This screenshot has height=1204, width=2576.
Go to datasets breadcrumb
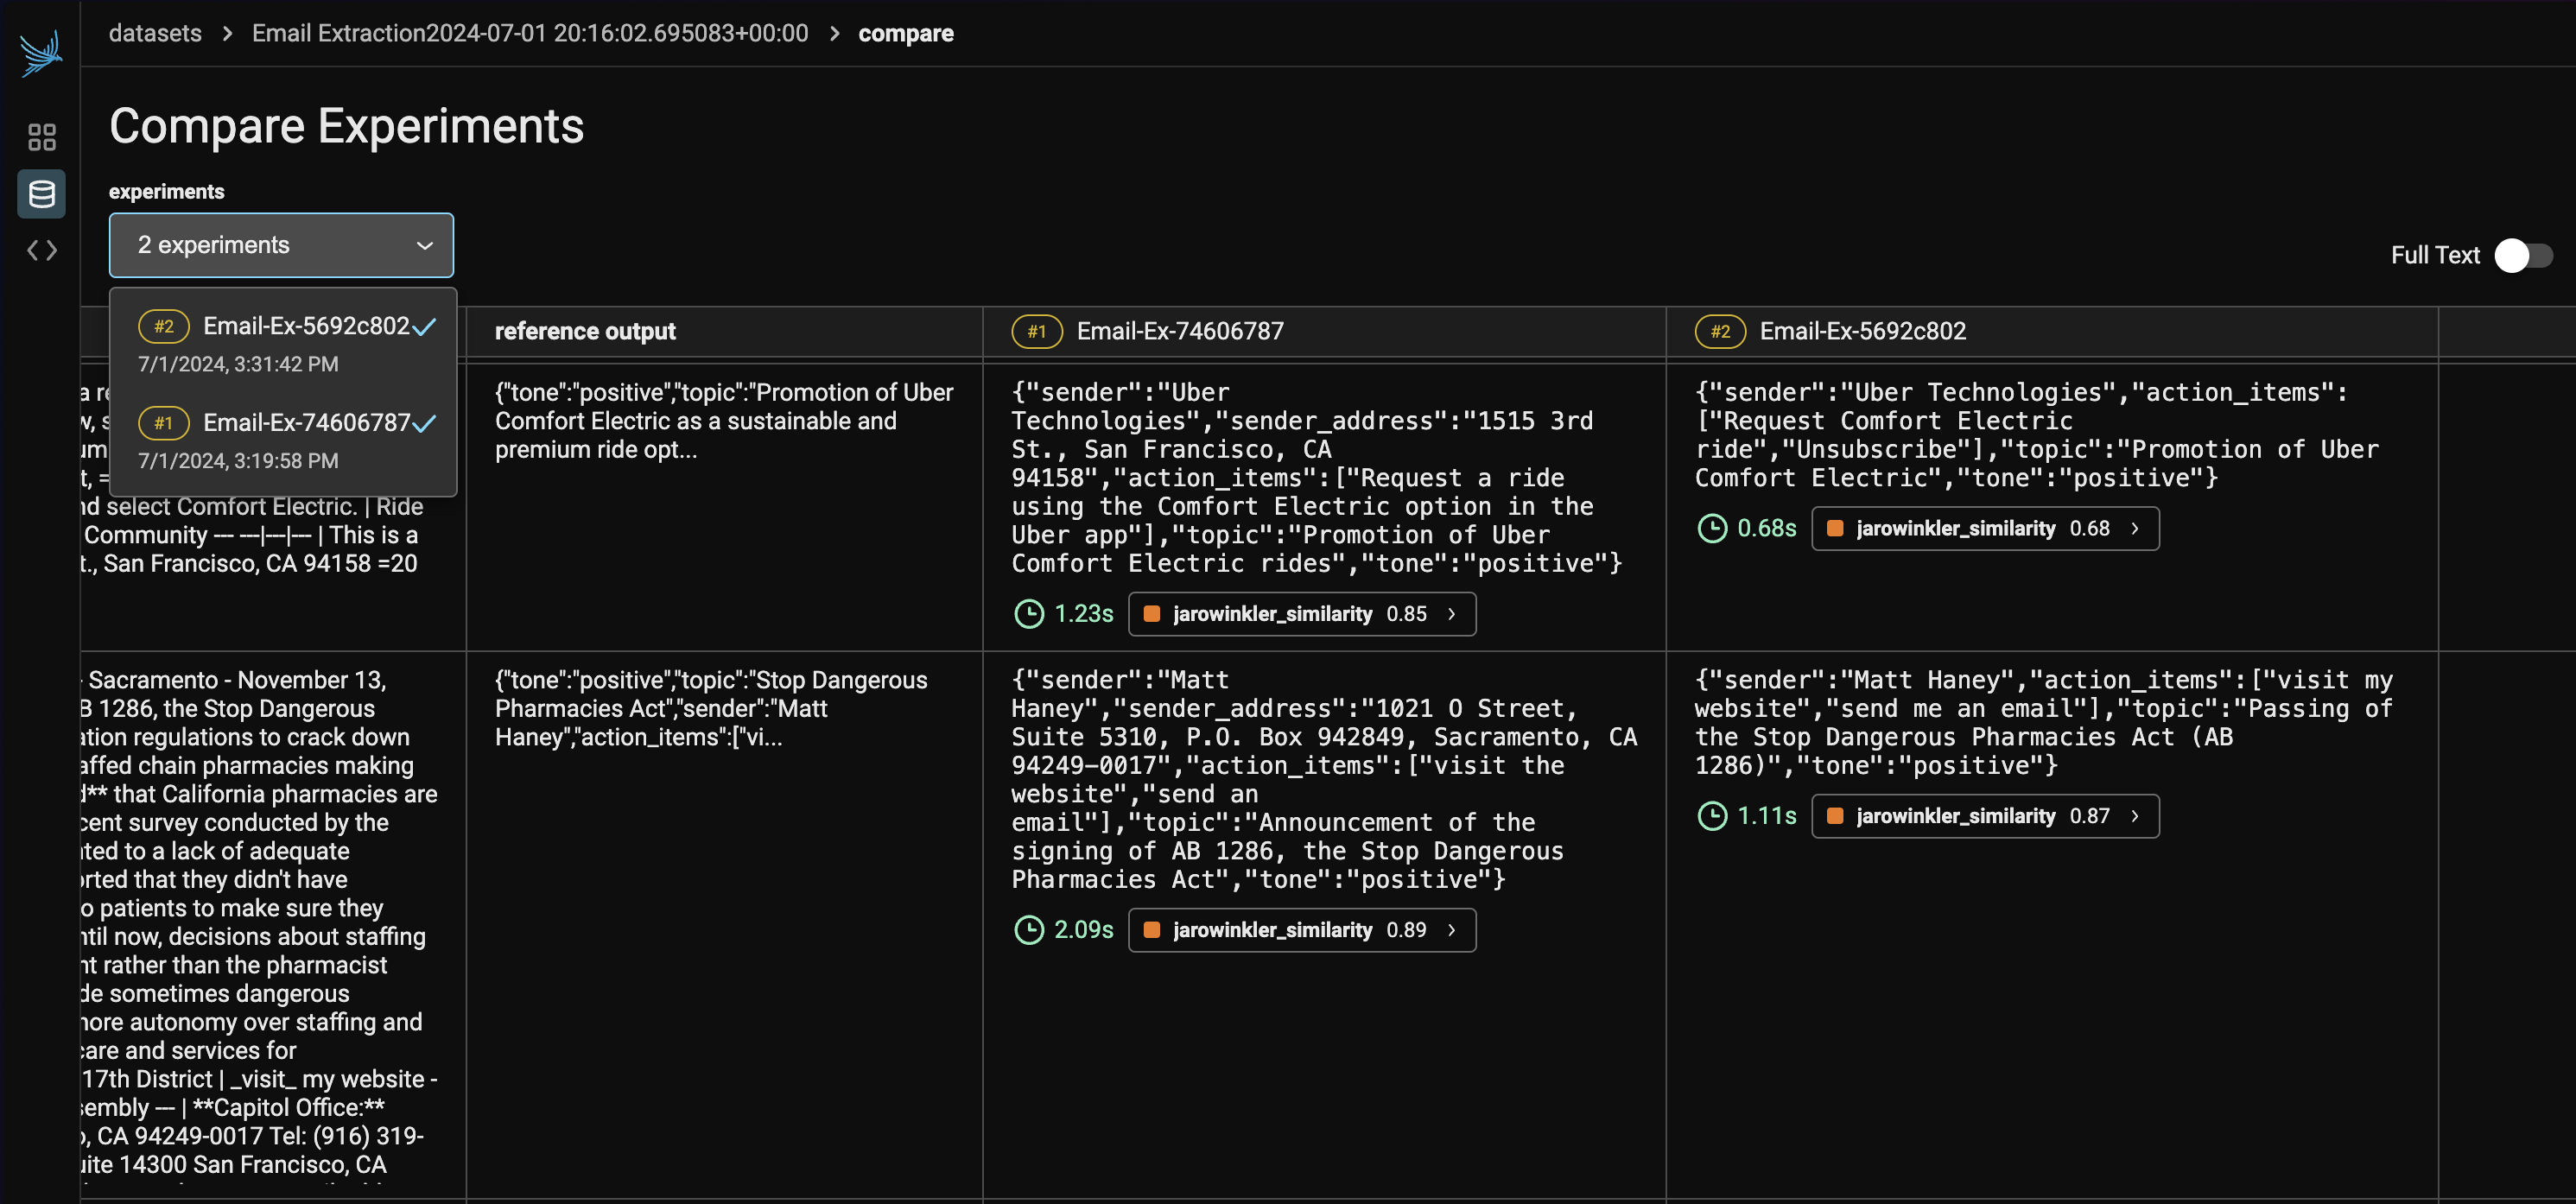click(155, 33)
